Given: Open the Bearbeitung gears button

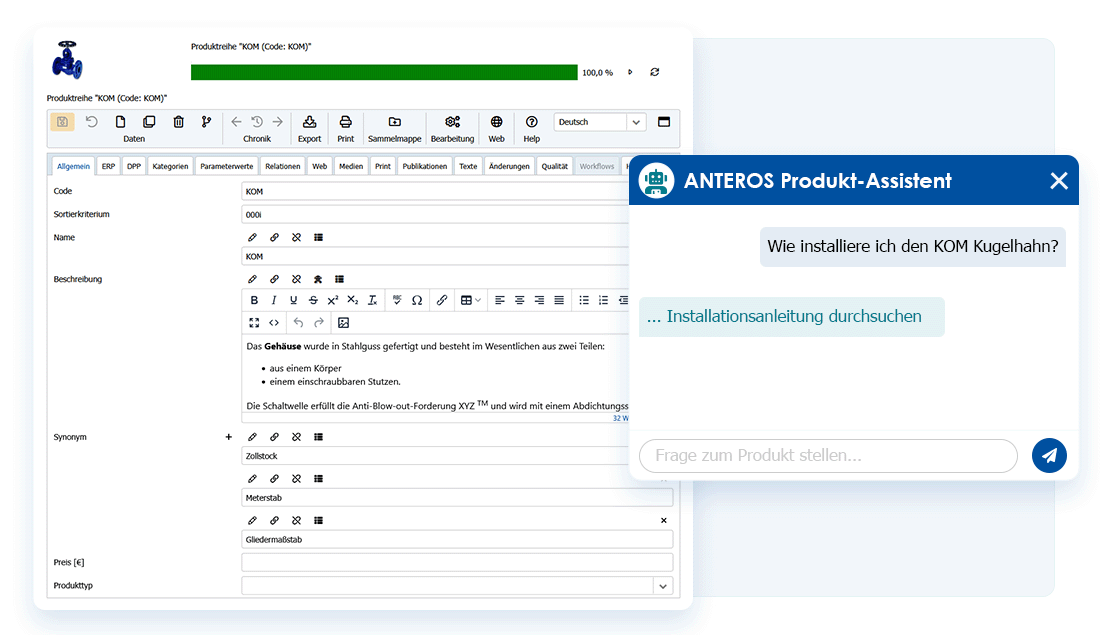Looking at the screenshot, I should click(452, 128).
